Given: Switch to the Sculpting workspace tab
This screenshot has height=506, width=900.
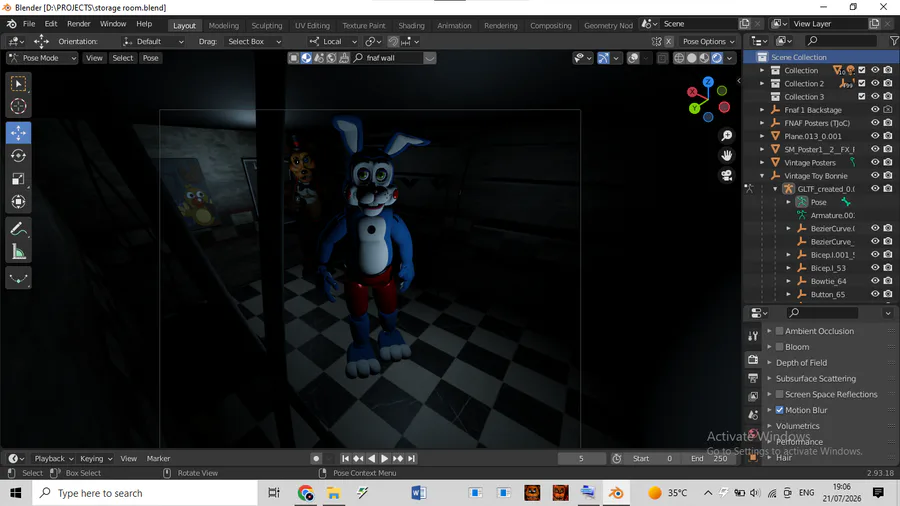Looking at the screenshot, I should 267,25.
